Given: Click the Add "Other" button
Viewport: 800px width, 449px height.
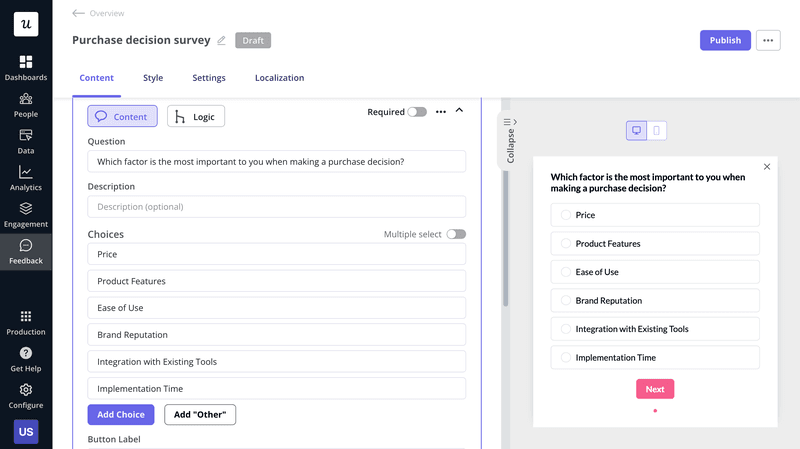Looking at the screenshot, I should pyautogui.click(x=200, y=415).
